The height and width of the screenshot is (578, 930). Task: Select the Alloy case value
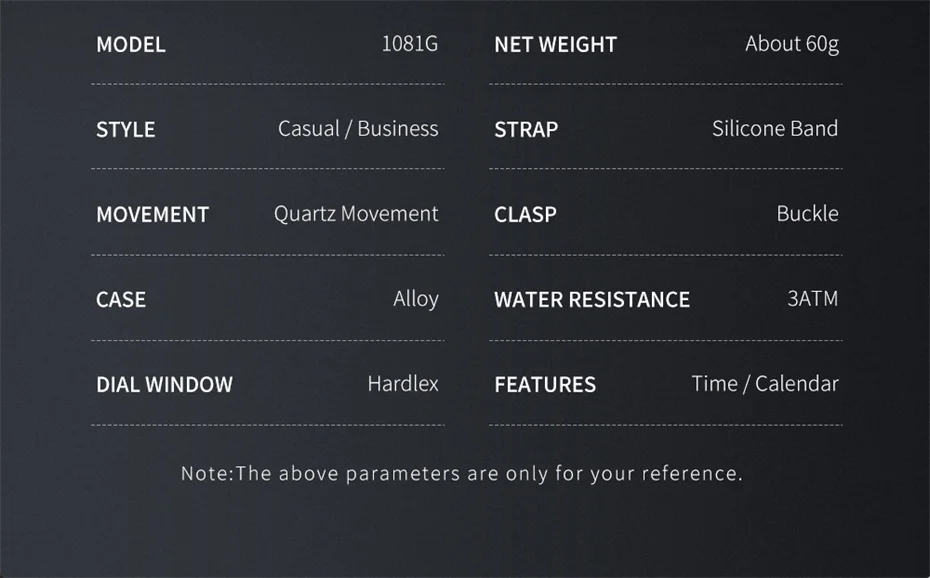416,299
